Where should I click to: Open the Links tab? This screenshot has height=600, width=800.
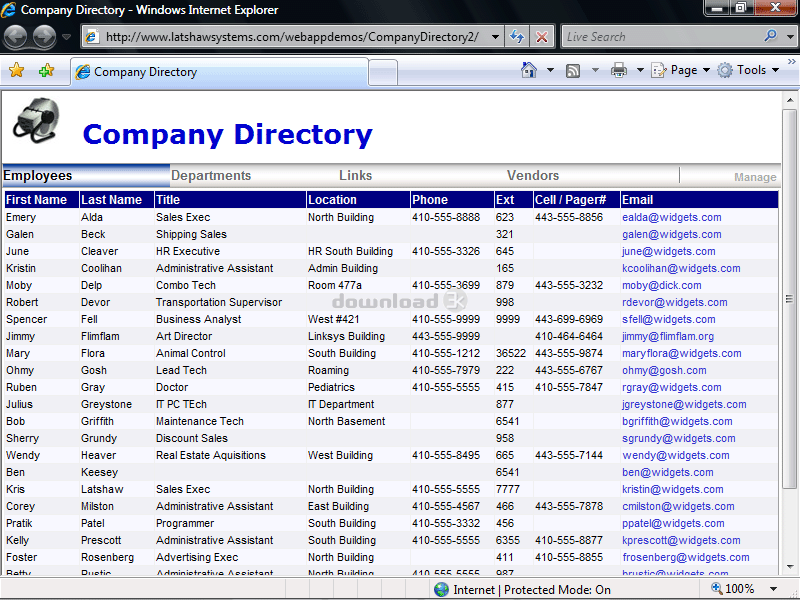356,176
